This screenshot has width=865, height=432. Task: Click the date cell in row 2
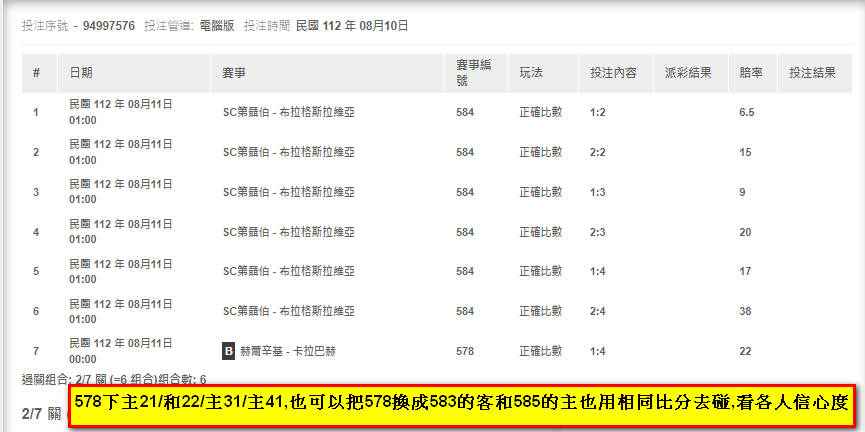point(121,152)
